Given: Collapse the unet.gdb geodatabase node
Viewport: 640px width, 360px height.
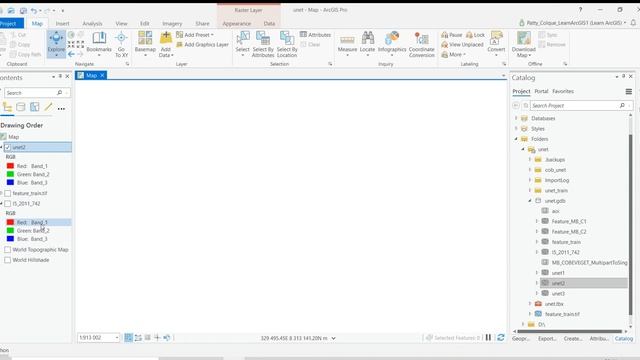Looking at the screenshot, I should pyautogui.click(x=530, y=201).
